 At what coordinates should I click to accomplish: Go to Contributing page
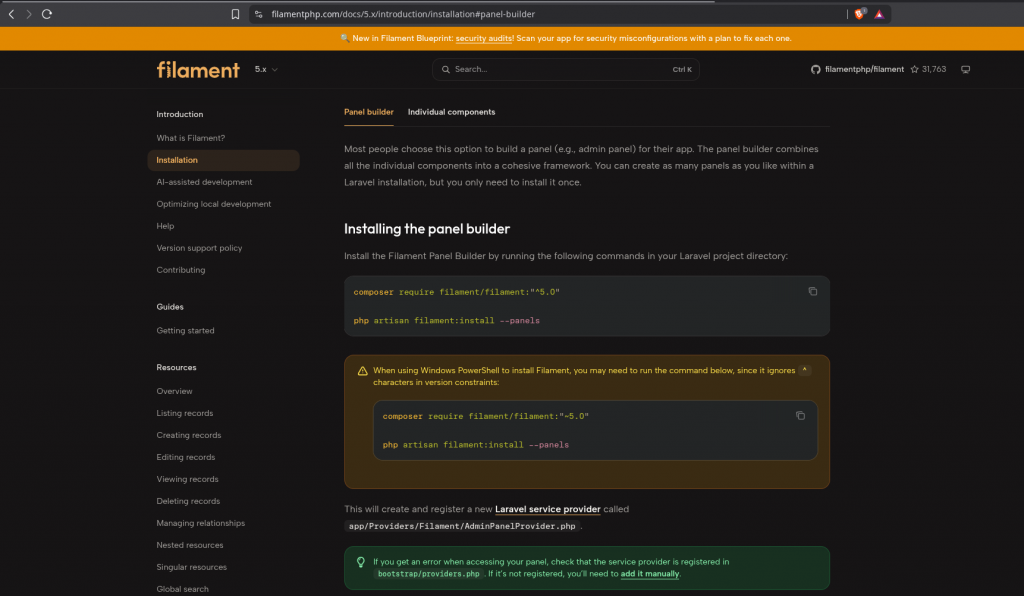pos(180,270)
